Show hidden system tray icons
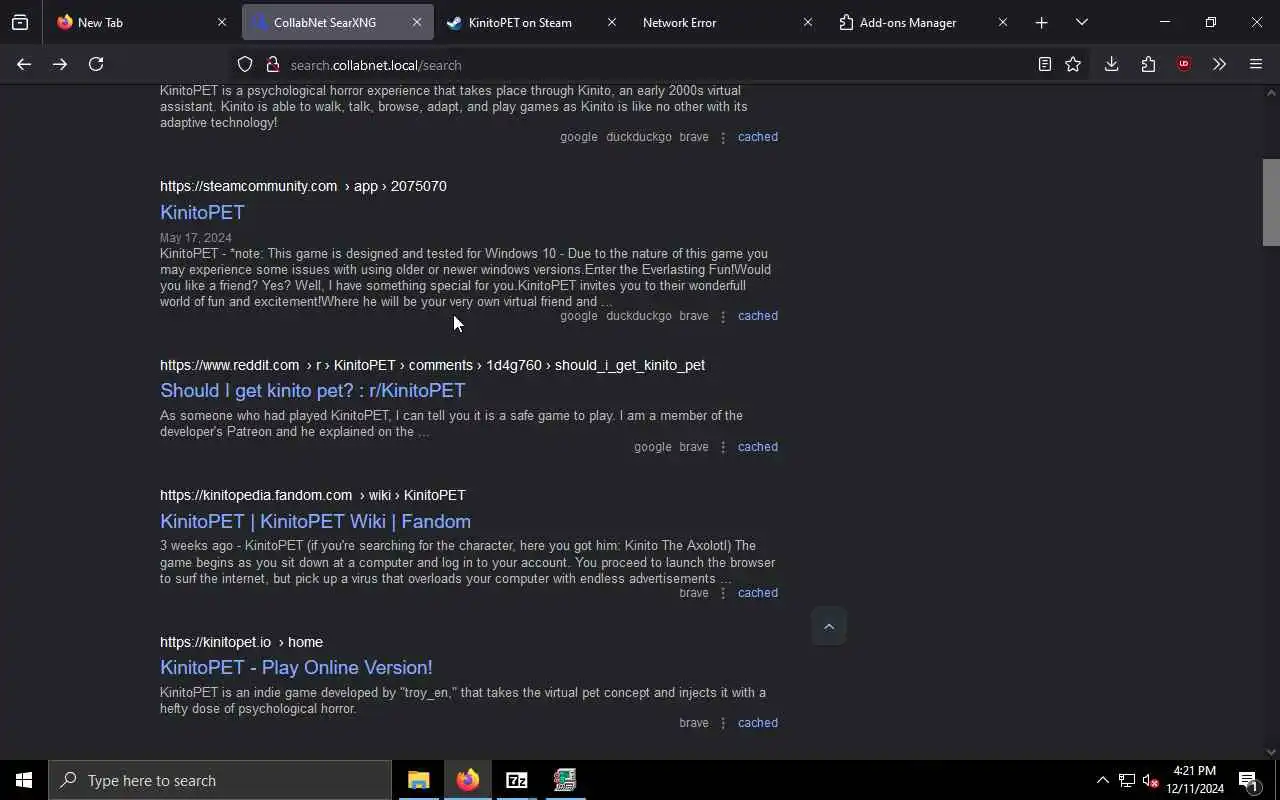Image resolution: width=1280 pixels, height=800 pixels. click(1102, 780)
